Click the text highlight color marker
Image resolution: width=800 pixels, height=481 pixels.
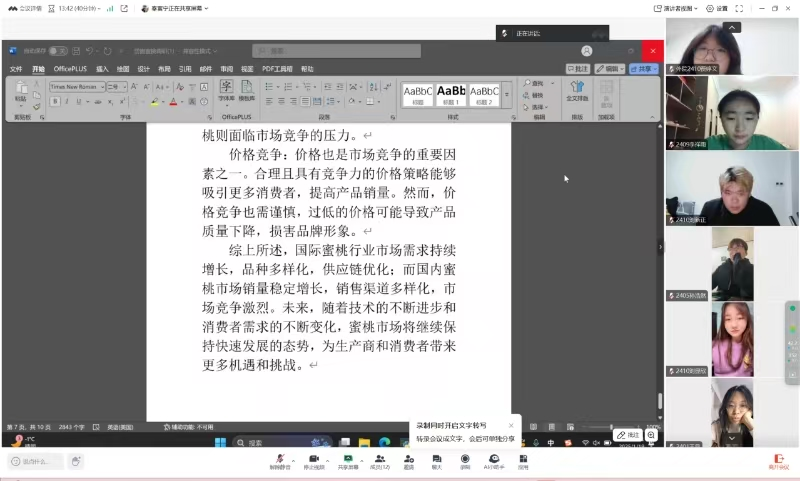155,102
